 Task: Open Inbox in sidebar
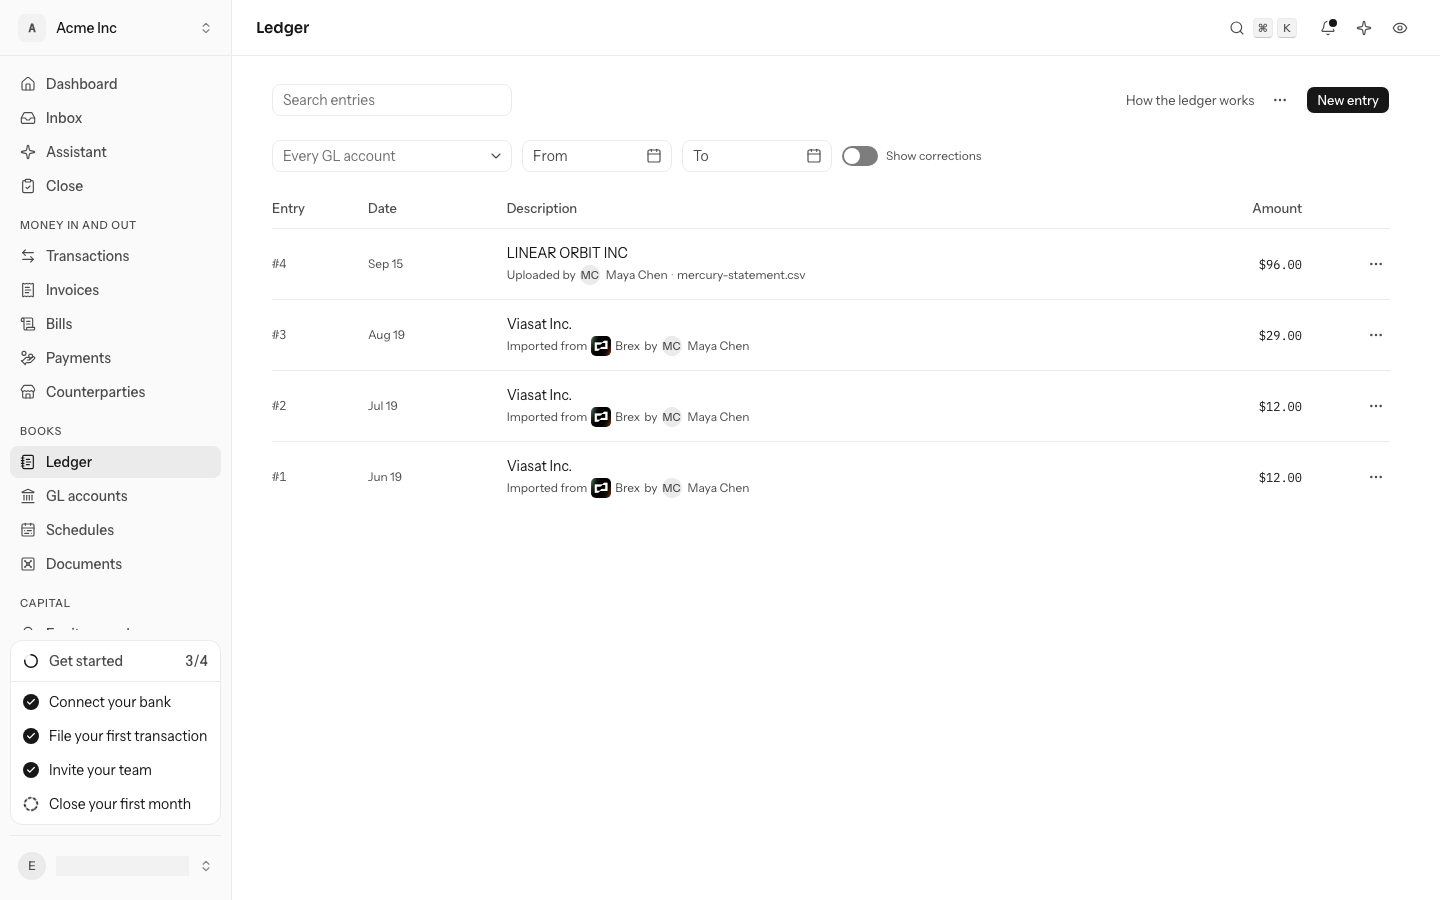pyautogui.click(x=115, y=118)
